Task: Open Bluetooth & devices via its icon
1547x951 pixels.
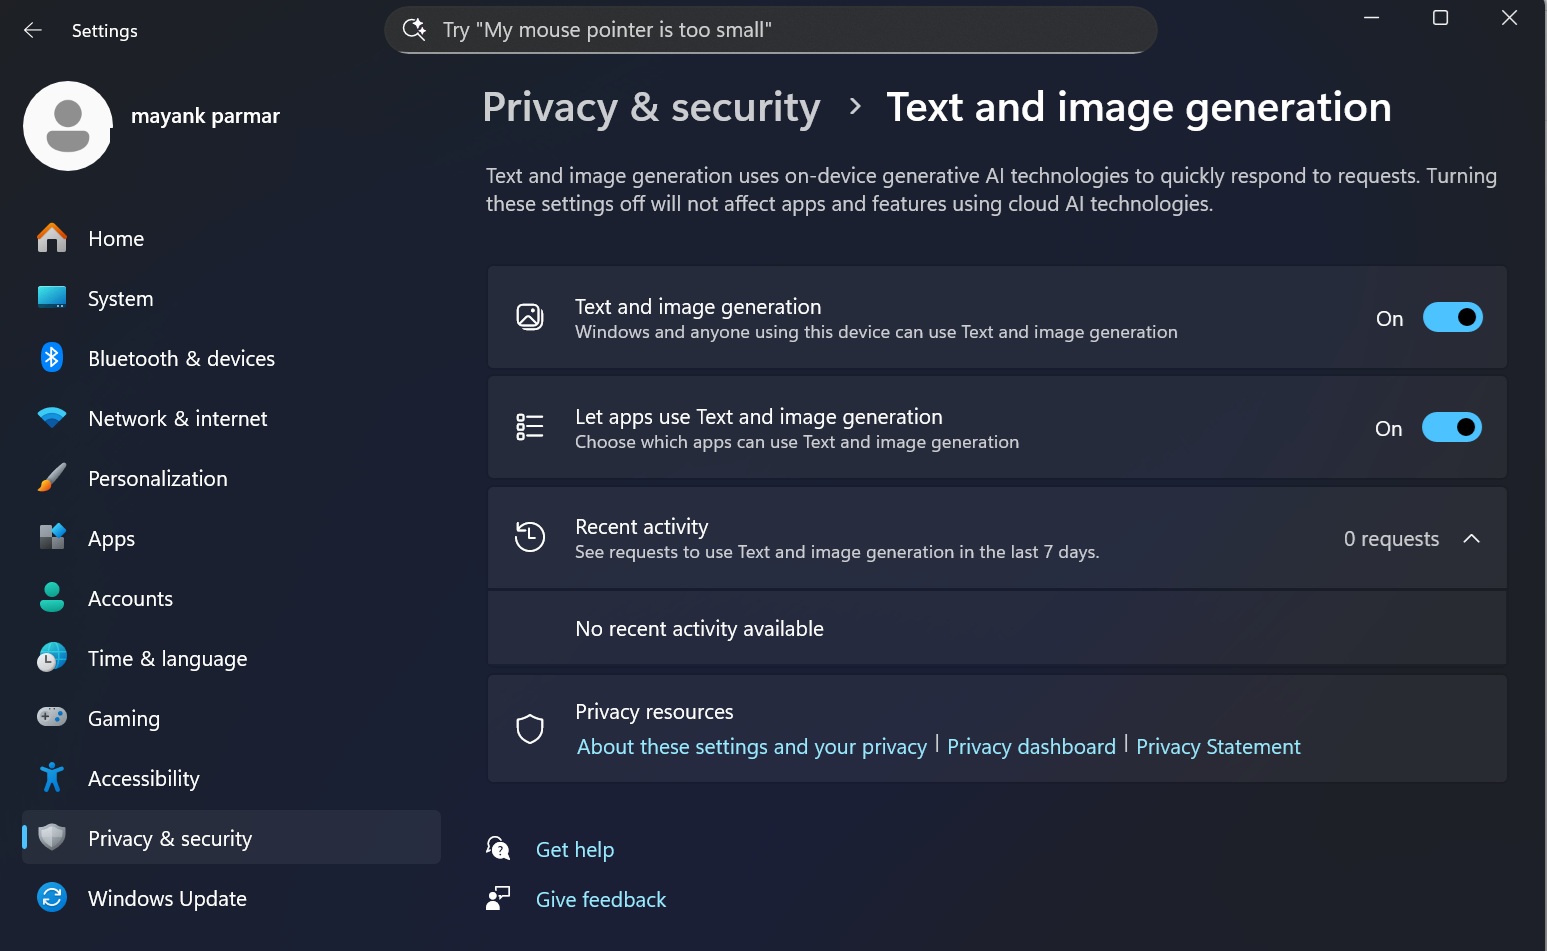Action: [x=52, y=358]
